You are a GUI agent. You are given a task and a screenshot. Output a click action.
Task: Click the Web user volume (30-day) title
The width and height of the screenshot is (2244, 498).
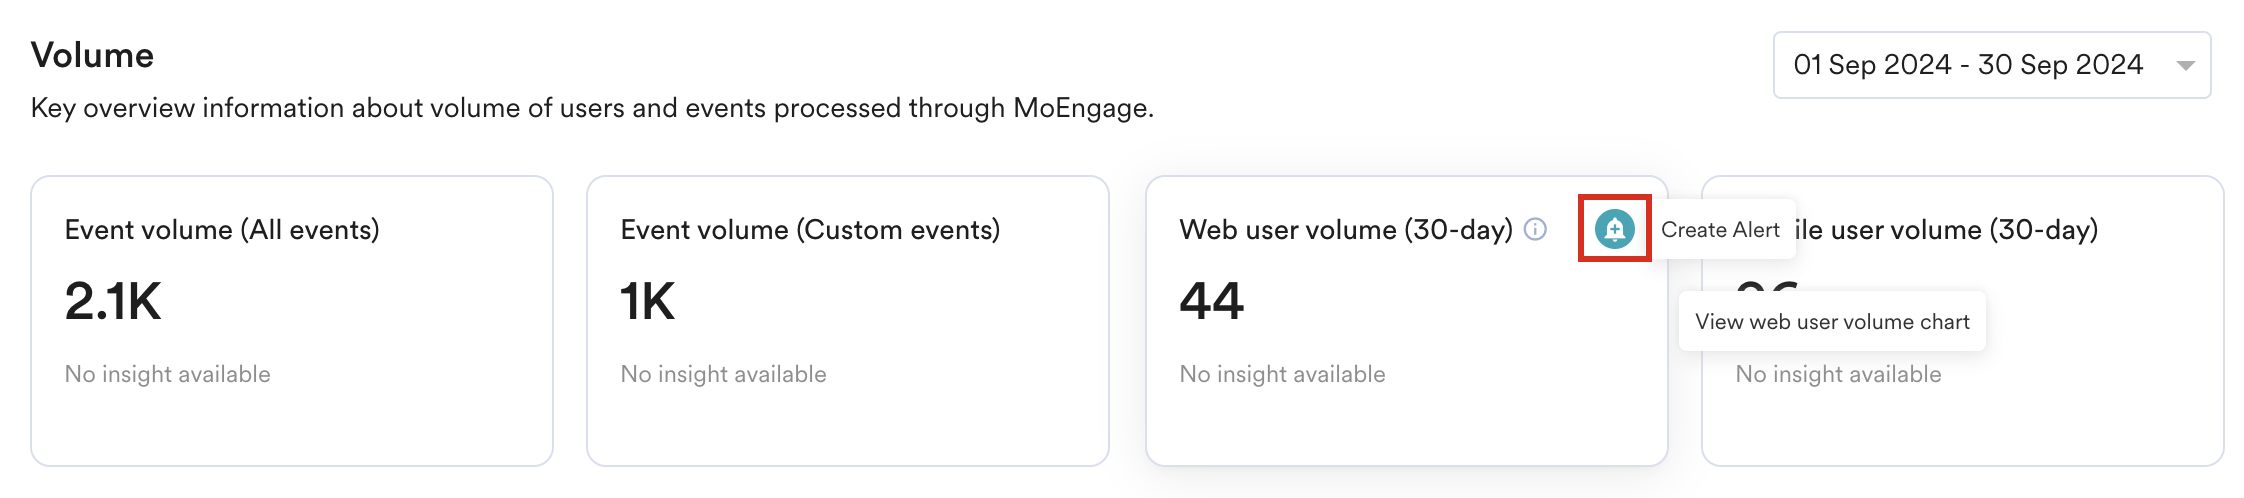tap(1345, 230)
